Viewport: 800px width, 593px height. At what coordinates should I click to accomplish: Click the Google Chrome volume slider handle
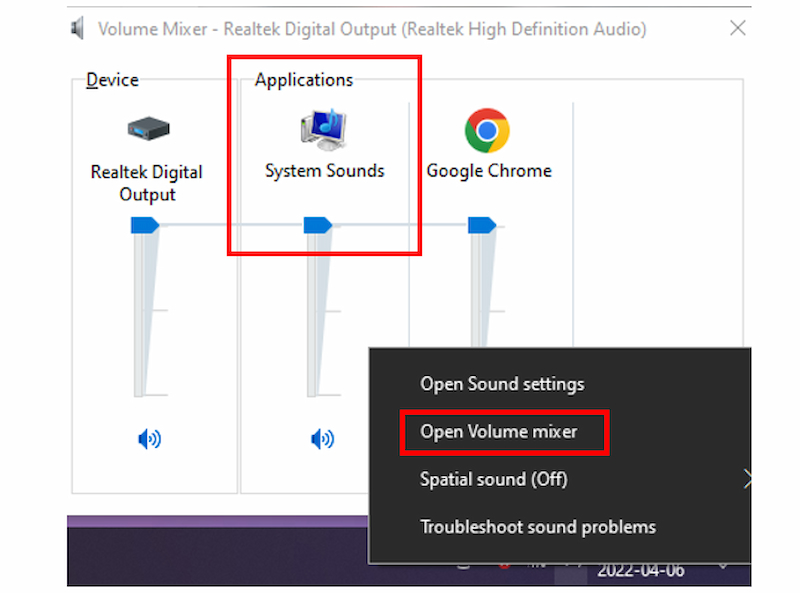[482, 225]
